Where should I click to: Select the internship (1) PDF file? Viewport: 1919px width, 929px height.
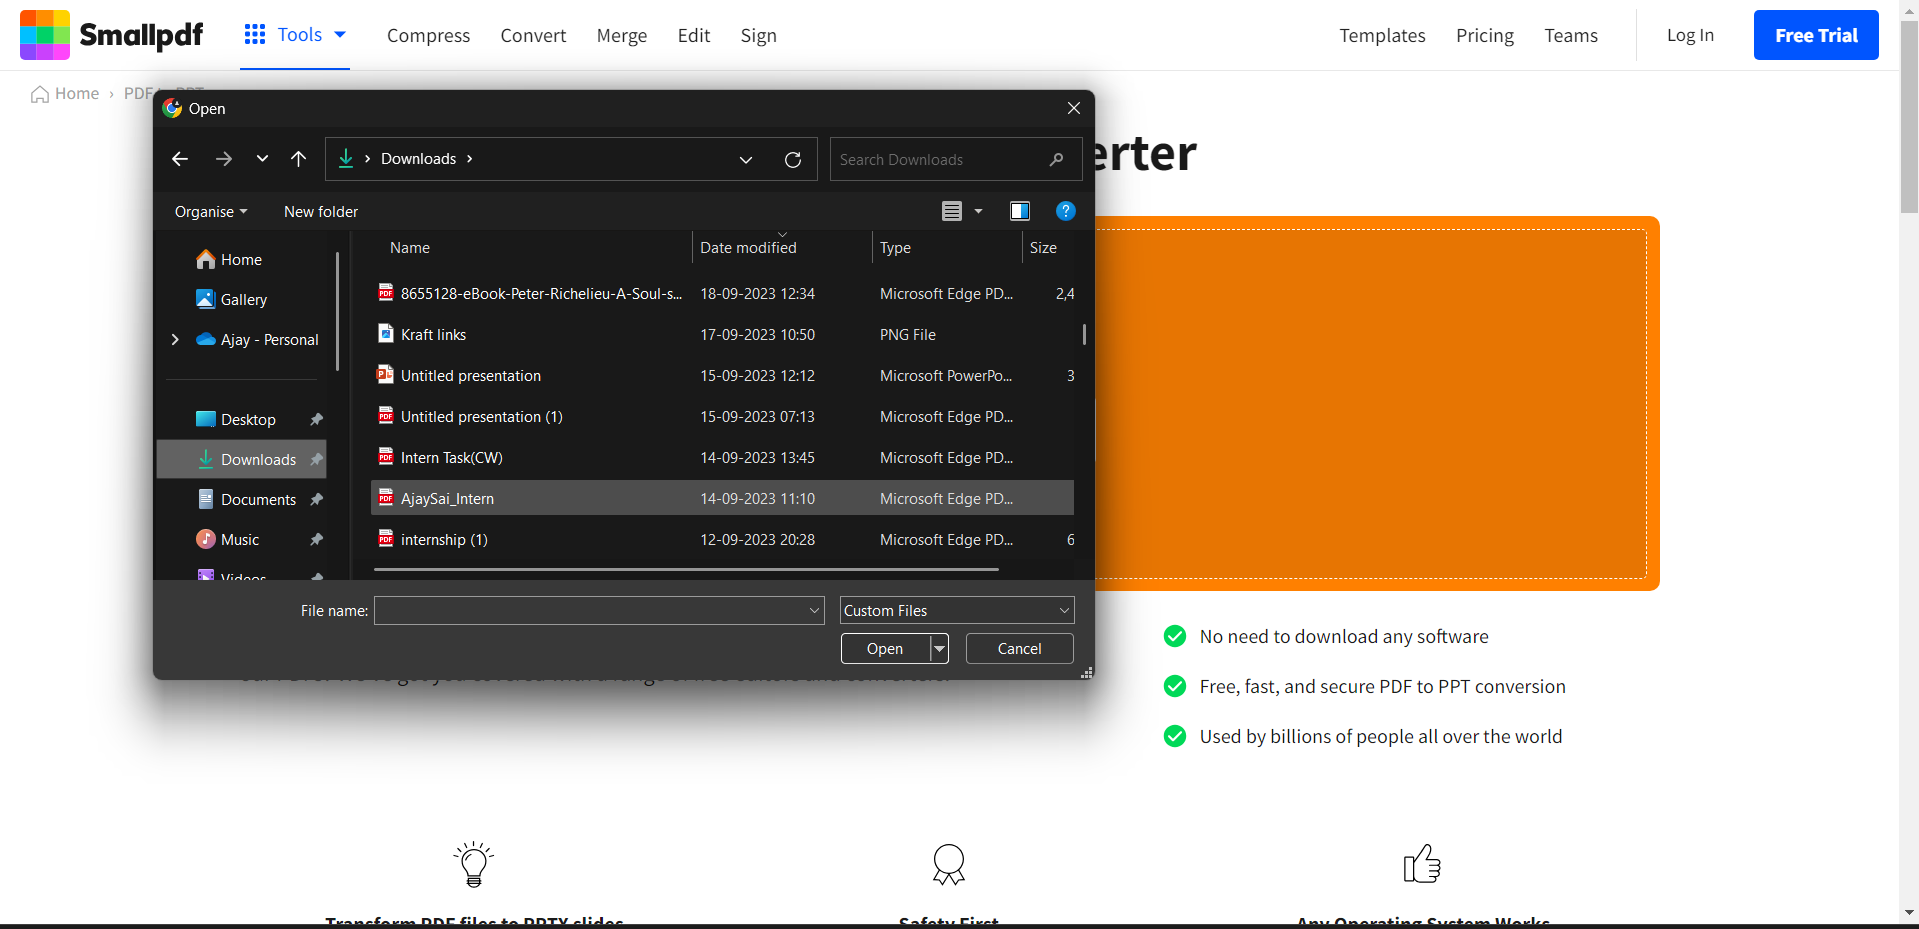point(723,540)
